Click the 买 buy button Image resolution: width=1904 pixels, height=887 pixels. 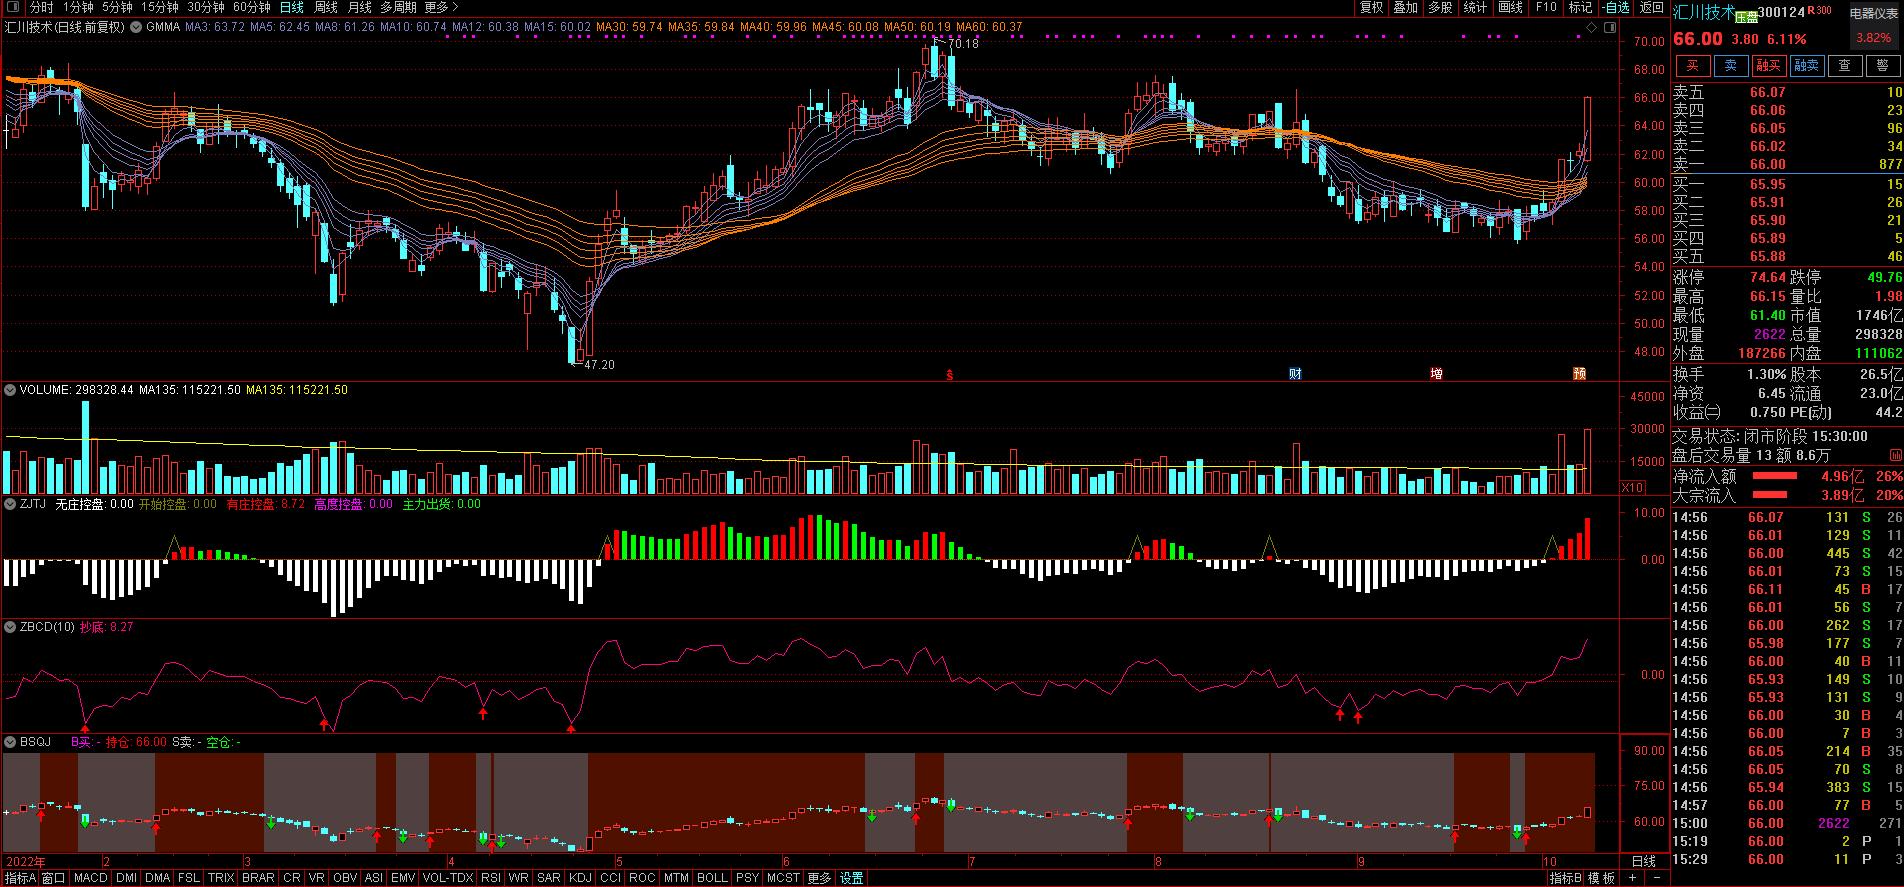click(x=1693, y=66)
